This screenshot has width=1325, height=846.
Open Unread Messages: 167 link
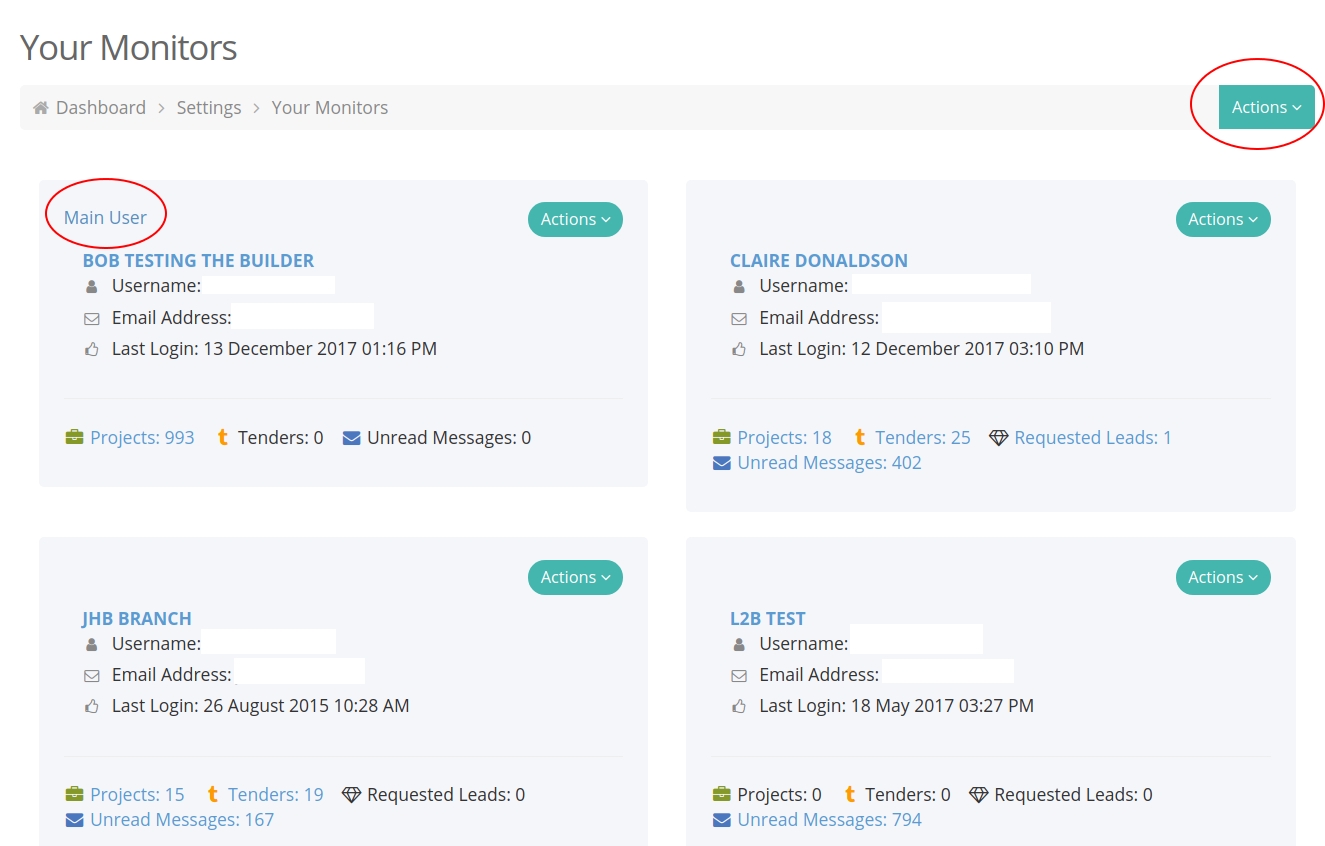182,819
